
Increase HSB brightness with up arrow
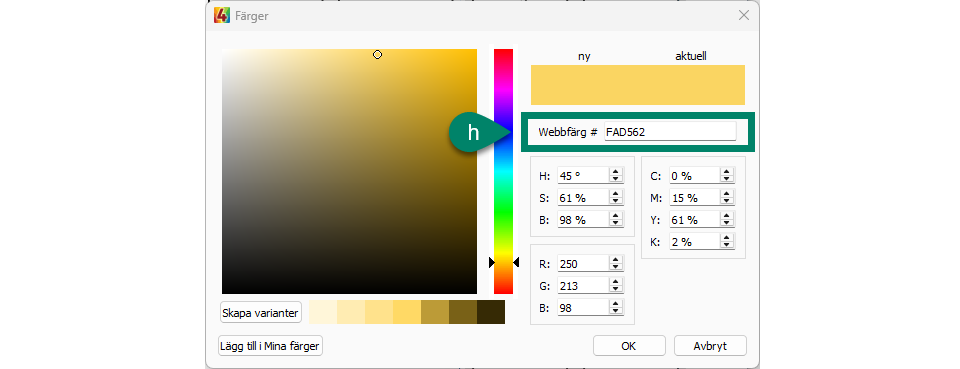(x=615, y=215)
